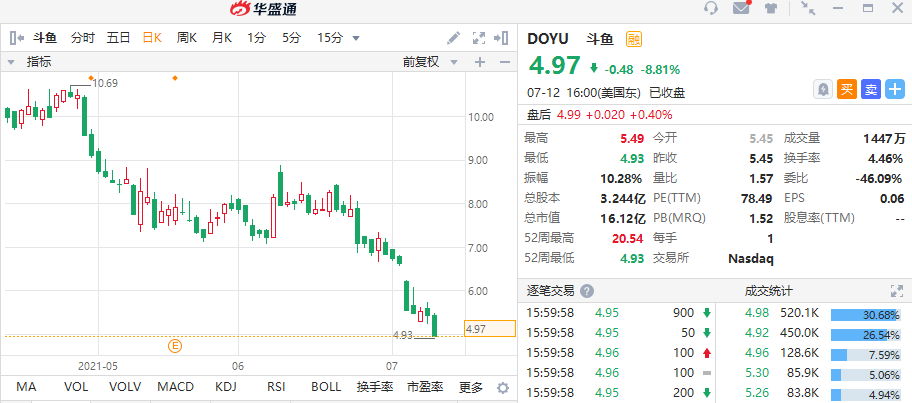Toggle the MACD indicator

(178, 387)
